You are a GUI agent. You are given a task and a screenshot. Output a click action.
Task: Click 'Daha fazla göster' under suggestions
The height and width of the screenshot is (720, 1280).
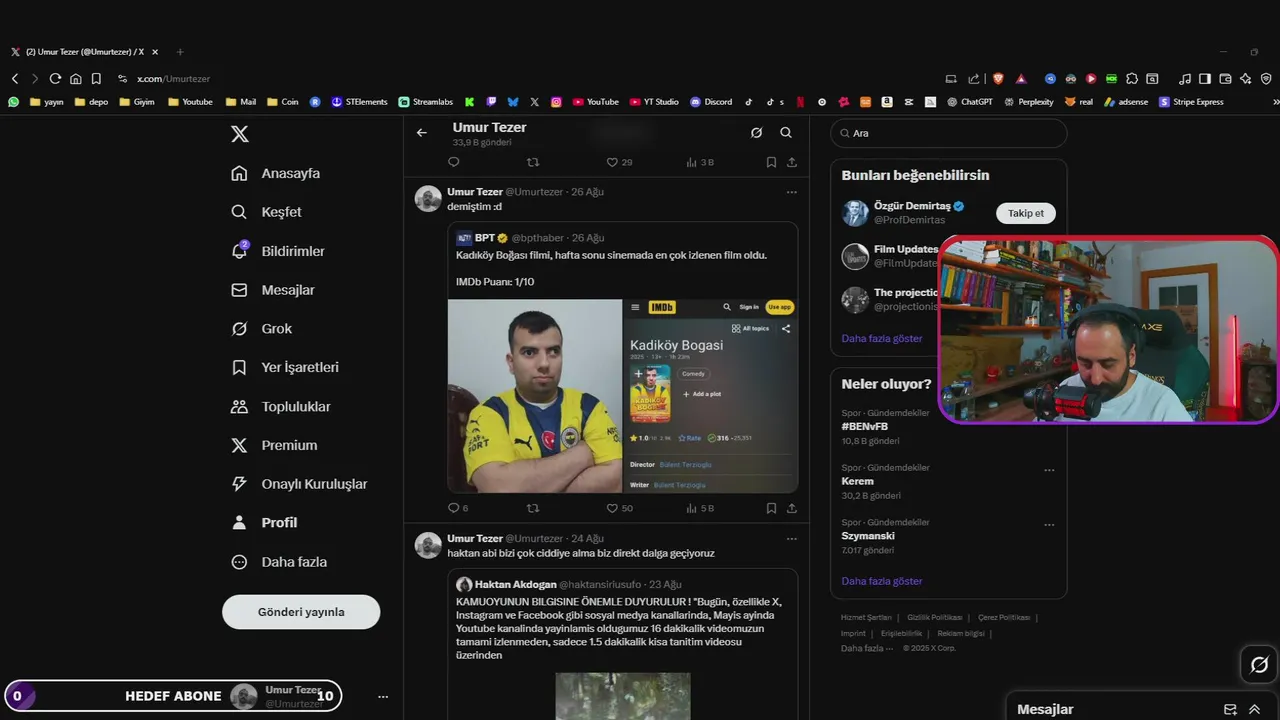coord(882,338)
